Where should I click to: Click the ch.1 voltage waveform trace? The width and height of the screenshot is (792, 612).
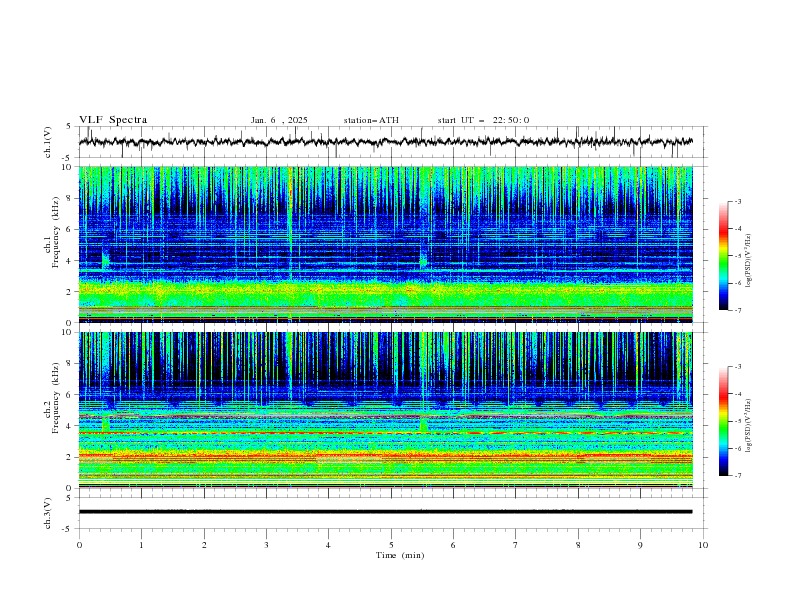point(385,142)
